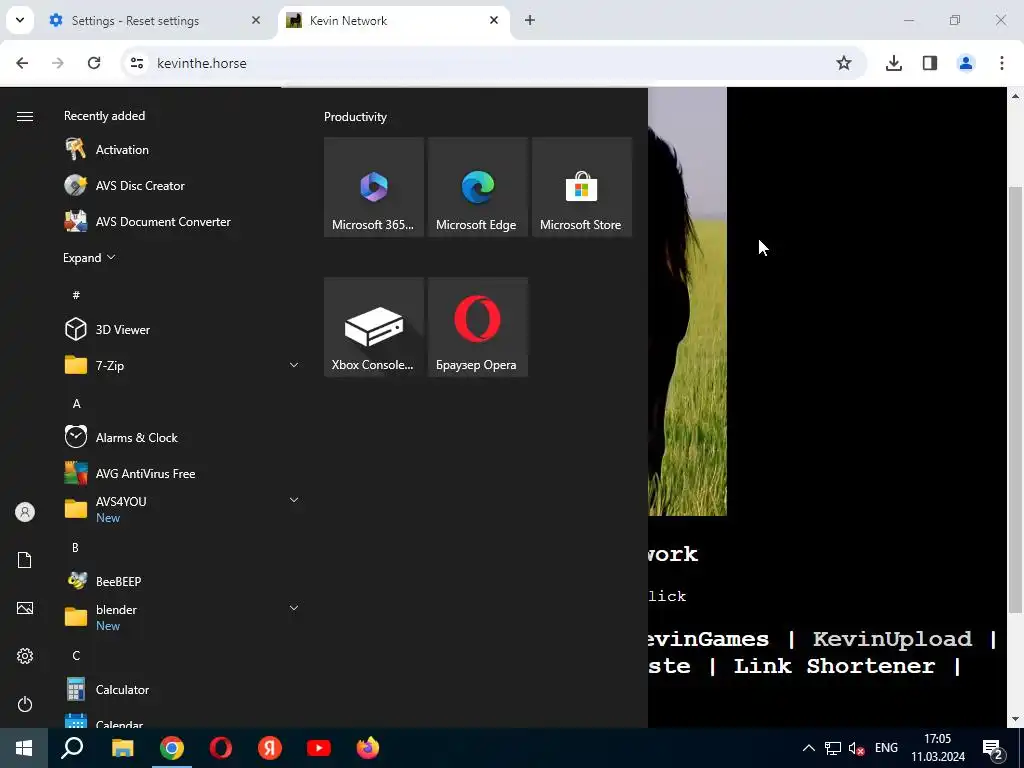Jump to letter B app group
The width and height of the screenshot is (1024, 768).
(75, 547)
